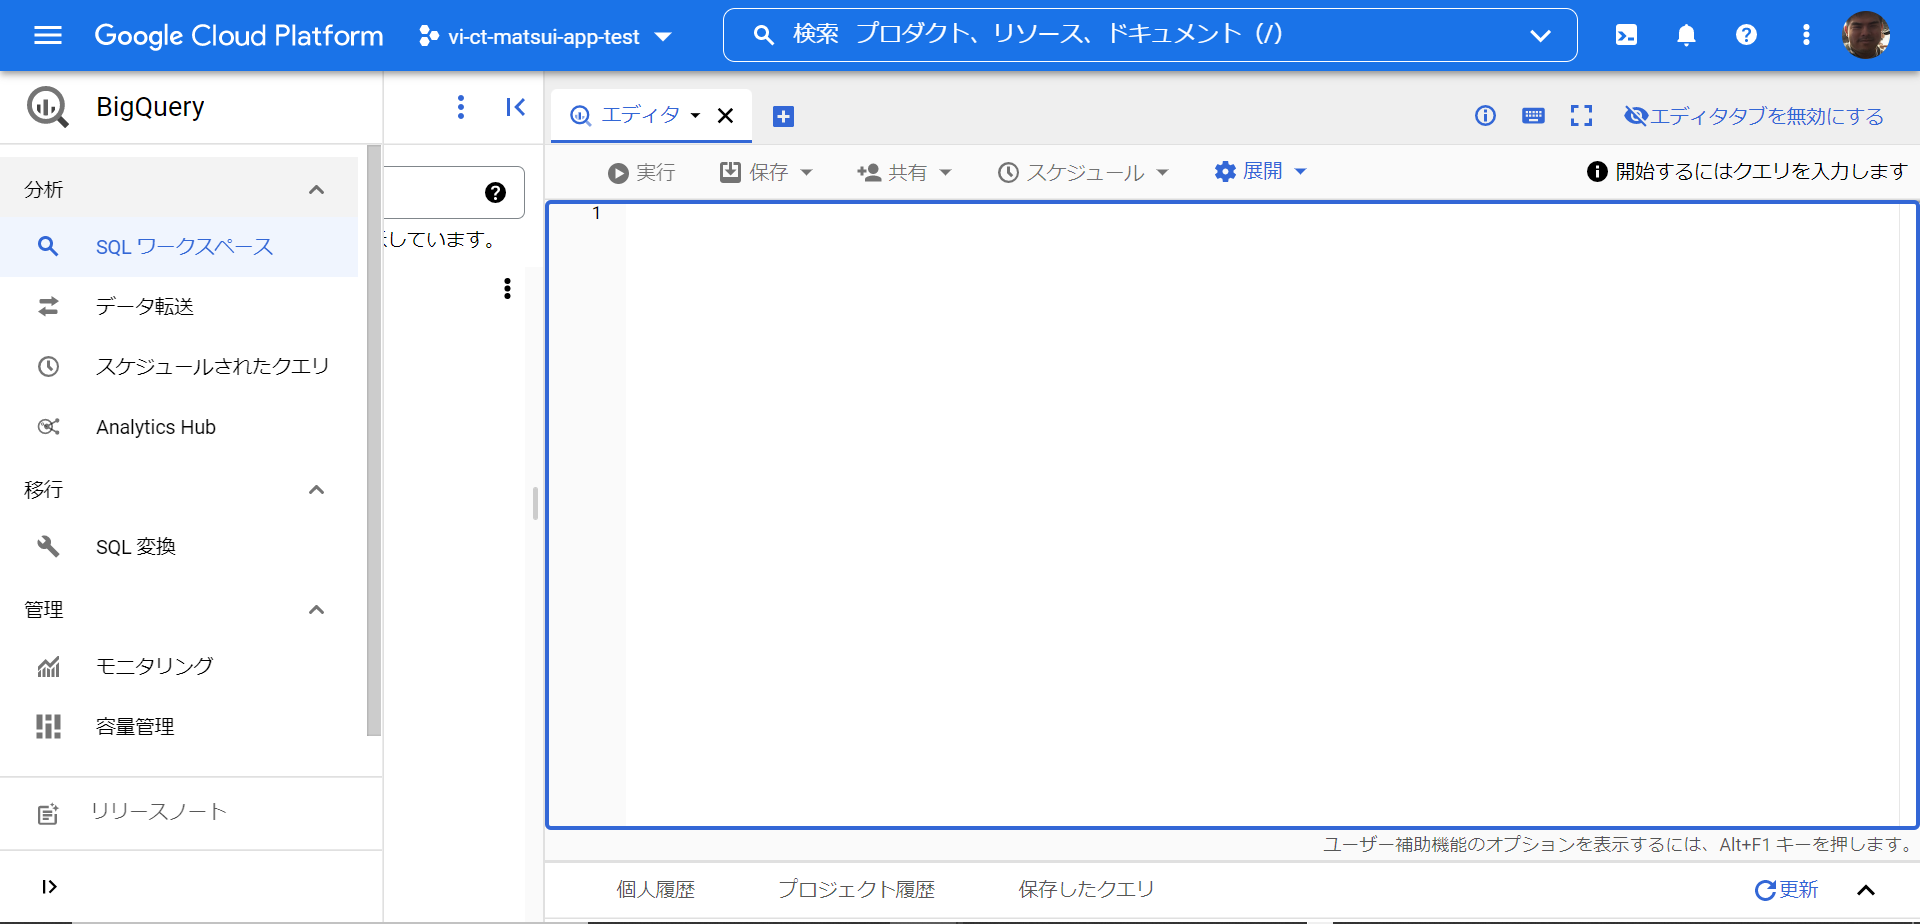1920x924 pixels.
Task: Collapse the 管理 section
Action: pyautogui.click(x=316, y=610)
